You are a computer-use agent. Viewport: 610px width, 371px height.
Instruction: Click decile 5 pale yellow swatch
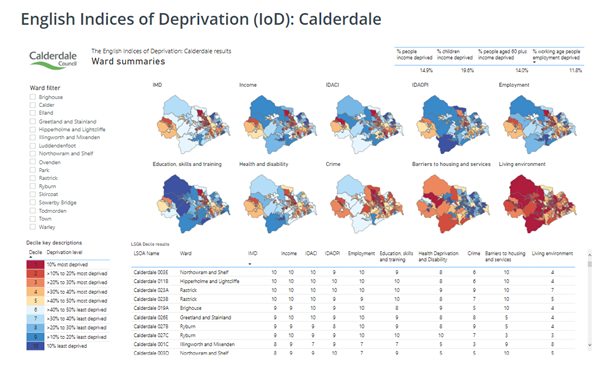click(35, 301)
